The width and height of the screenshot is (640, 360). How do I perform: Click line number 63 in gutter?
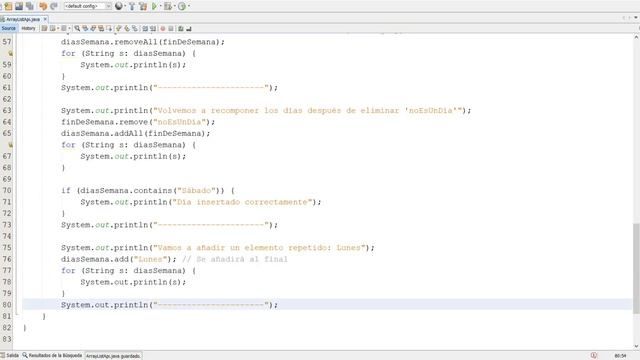click(x=7, y=110)
